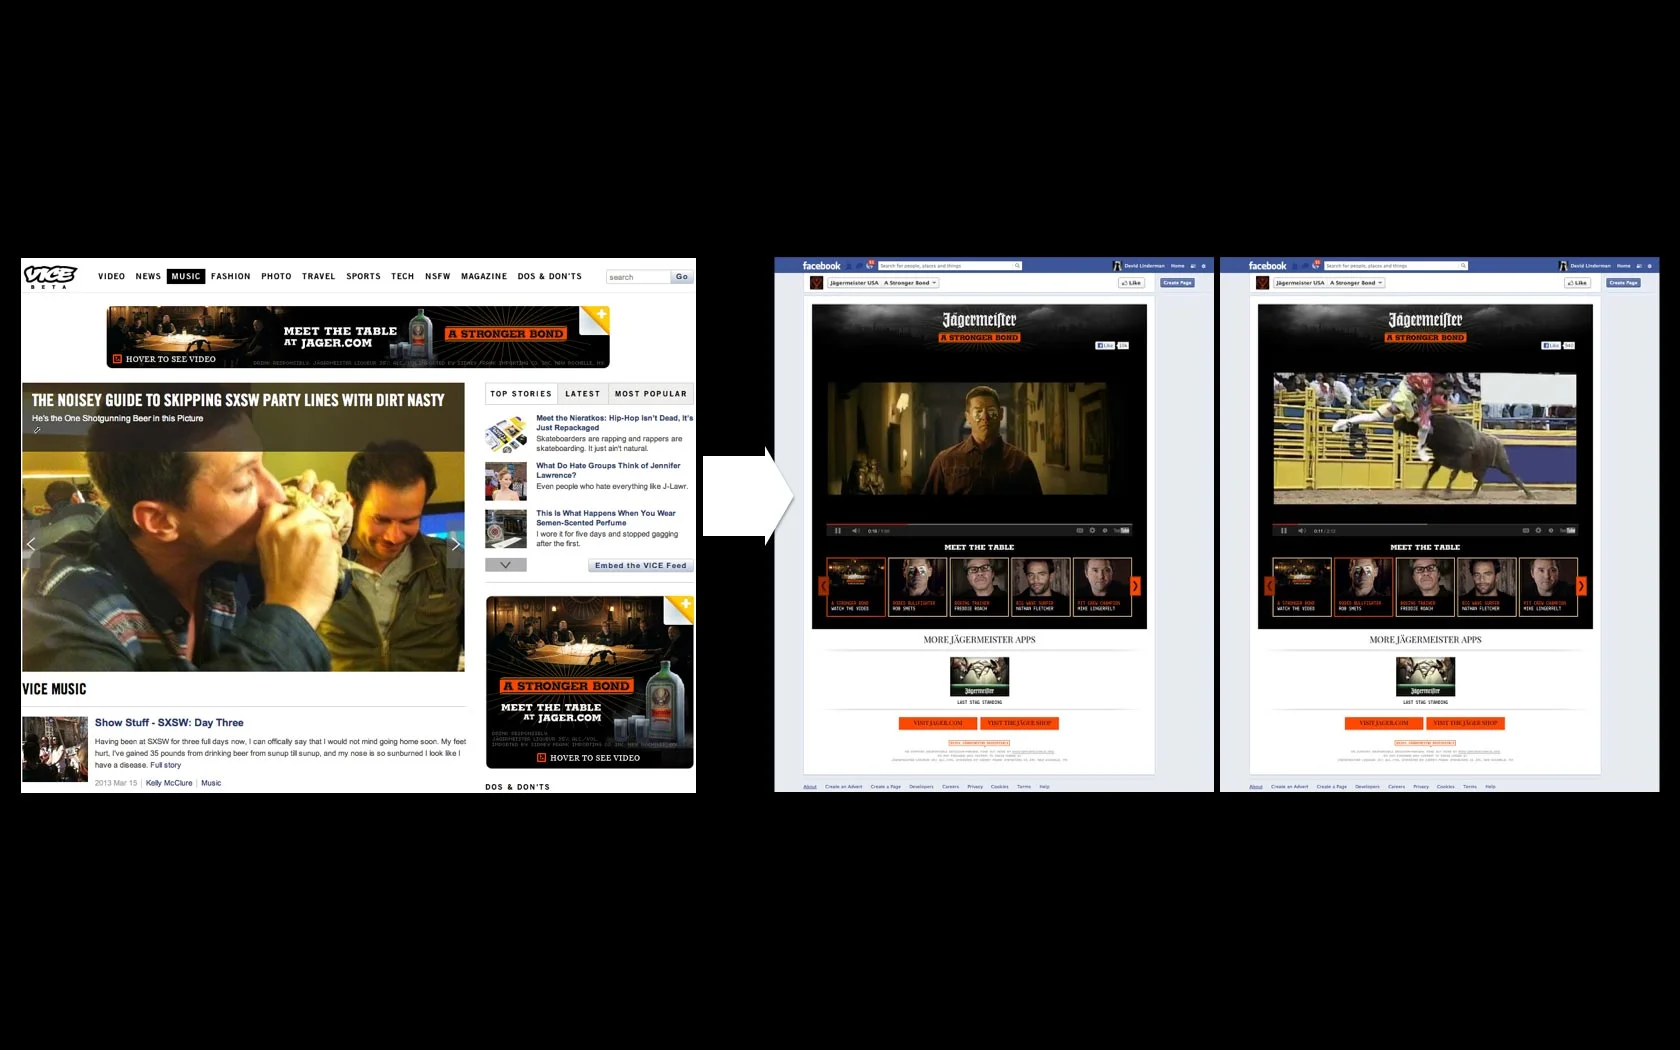This screenshot has width=1680, height=1050.
Task: Click progress bar of the rodeo bull video
Action: 1425,524
